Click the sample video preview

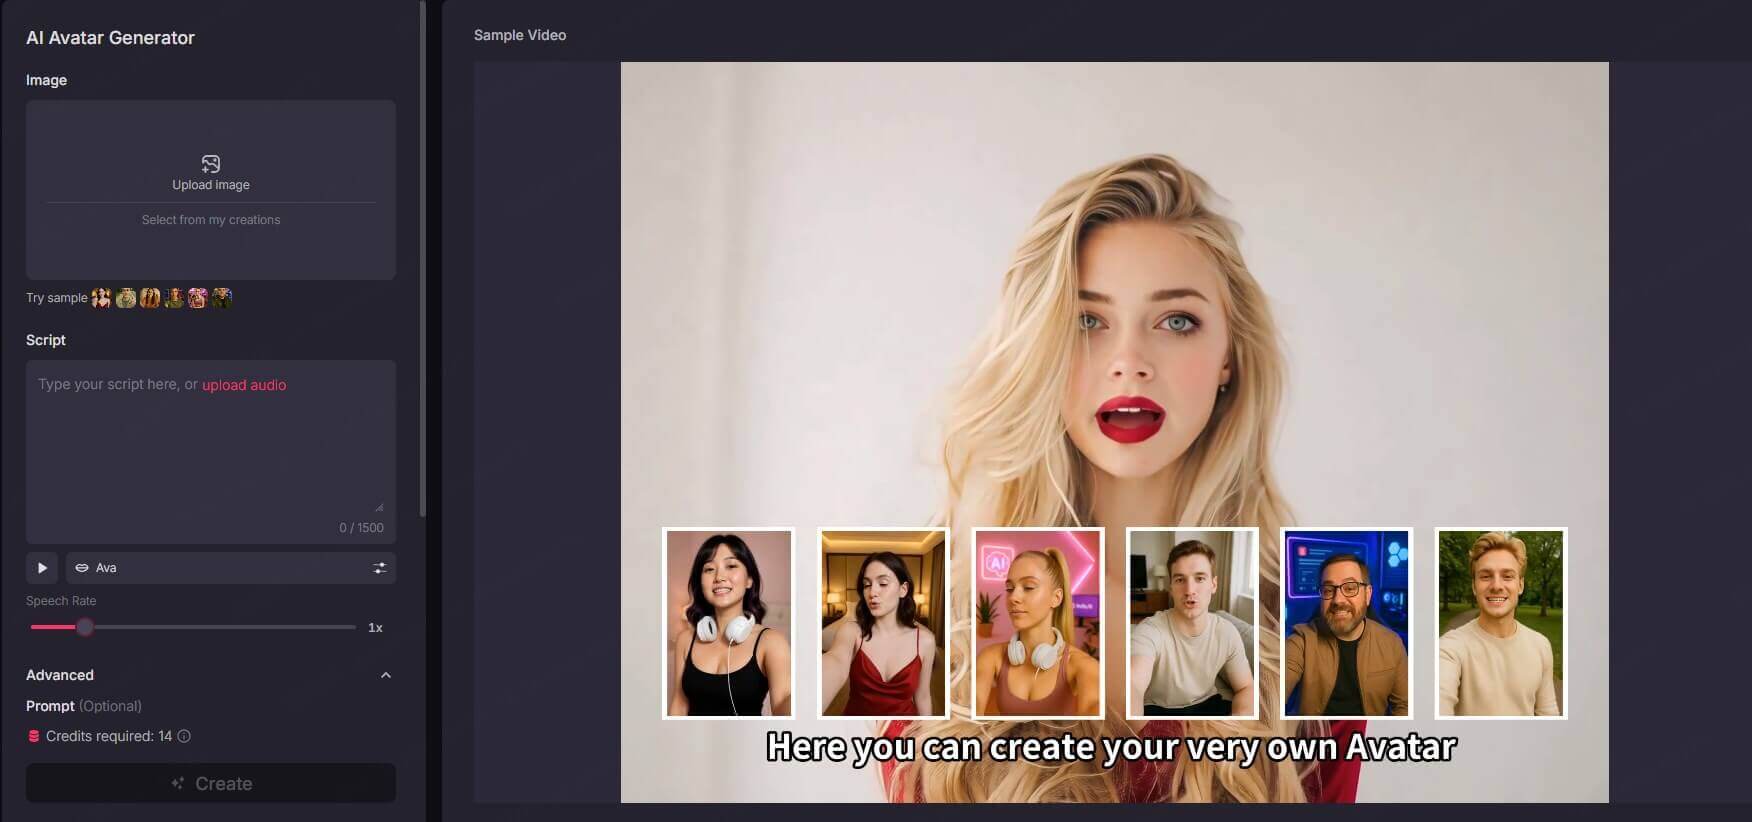tap(1115, 432)
